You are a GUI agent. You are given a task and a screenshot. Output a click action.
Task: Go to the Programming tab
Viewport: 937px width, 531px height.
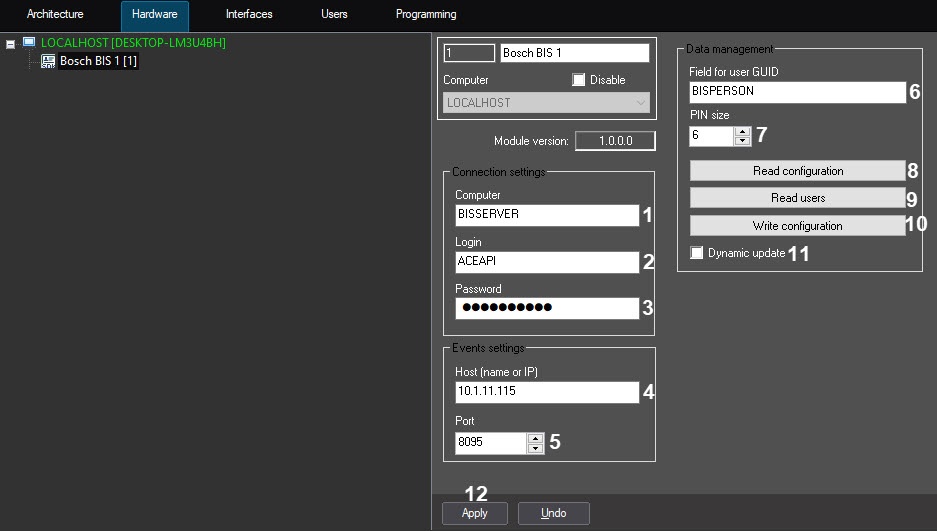426,15
